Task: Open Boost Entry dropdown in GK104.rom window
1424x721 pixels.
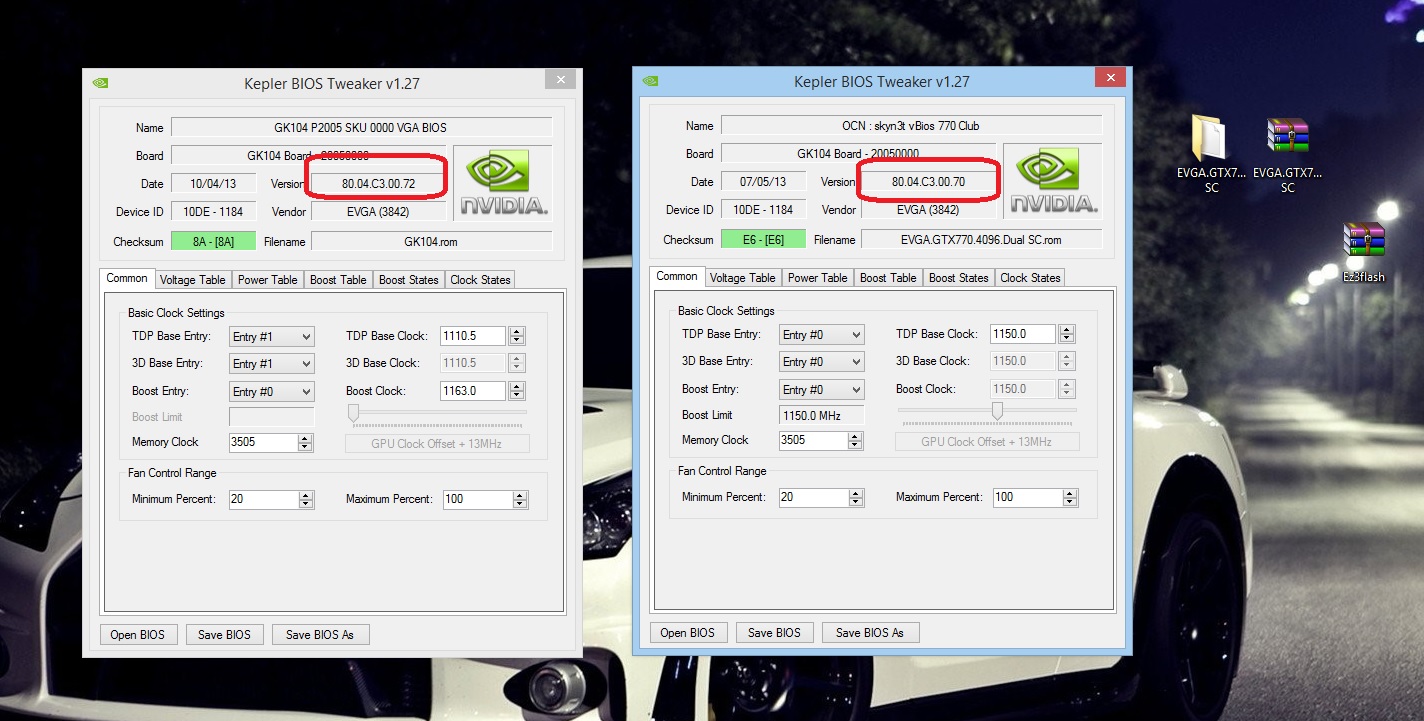Action: tap(272, 392)
